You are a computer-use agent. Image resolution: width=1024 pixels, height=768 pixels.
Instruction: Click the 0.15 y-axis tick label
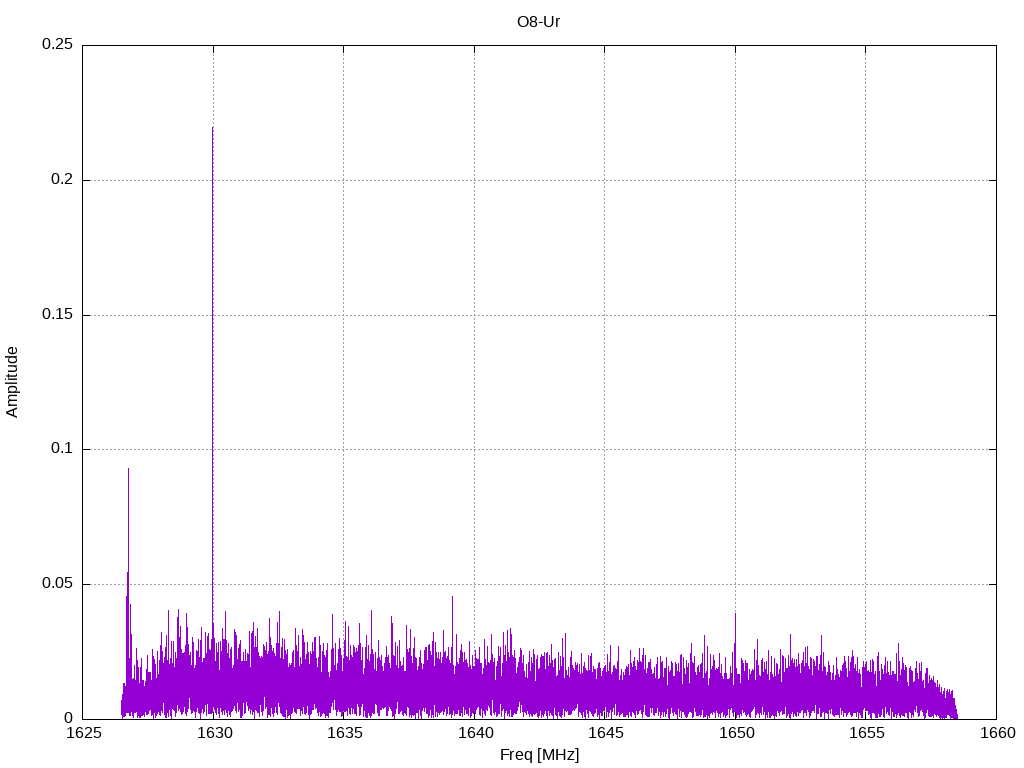(57, 315)
